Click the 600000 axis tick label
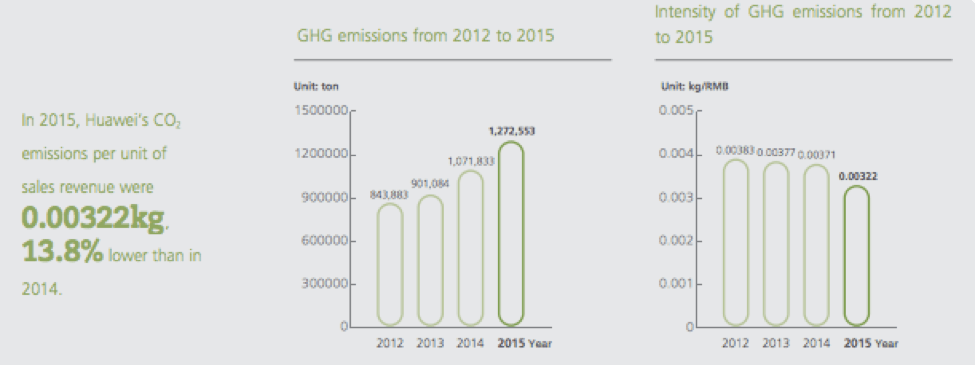Image resolution: width=975 pixels, height=365 pixels. [325, 241]
